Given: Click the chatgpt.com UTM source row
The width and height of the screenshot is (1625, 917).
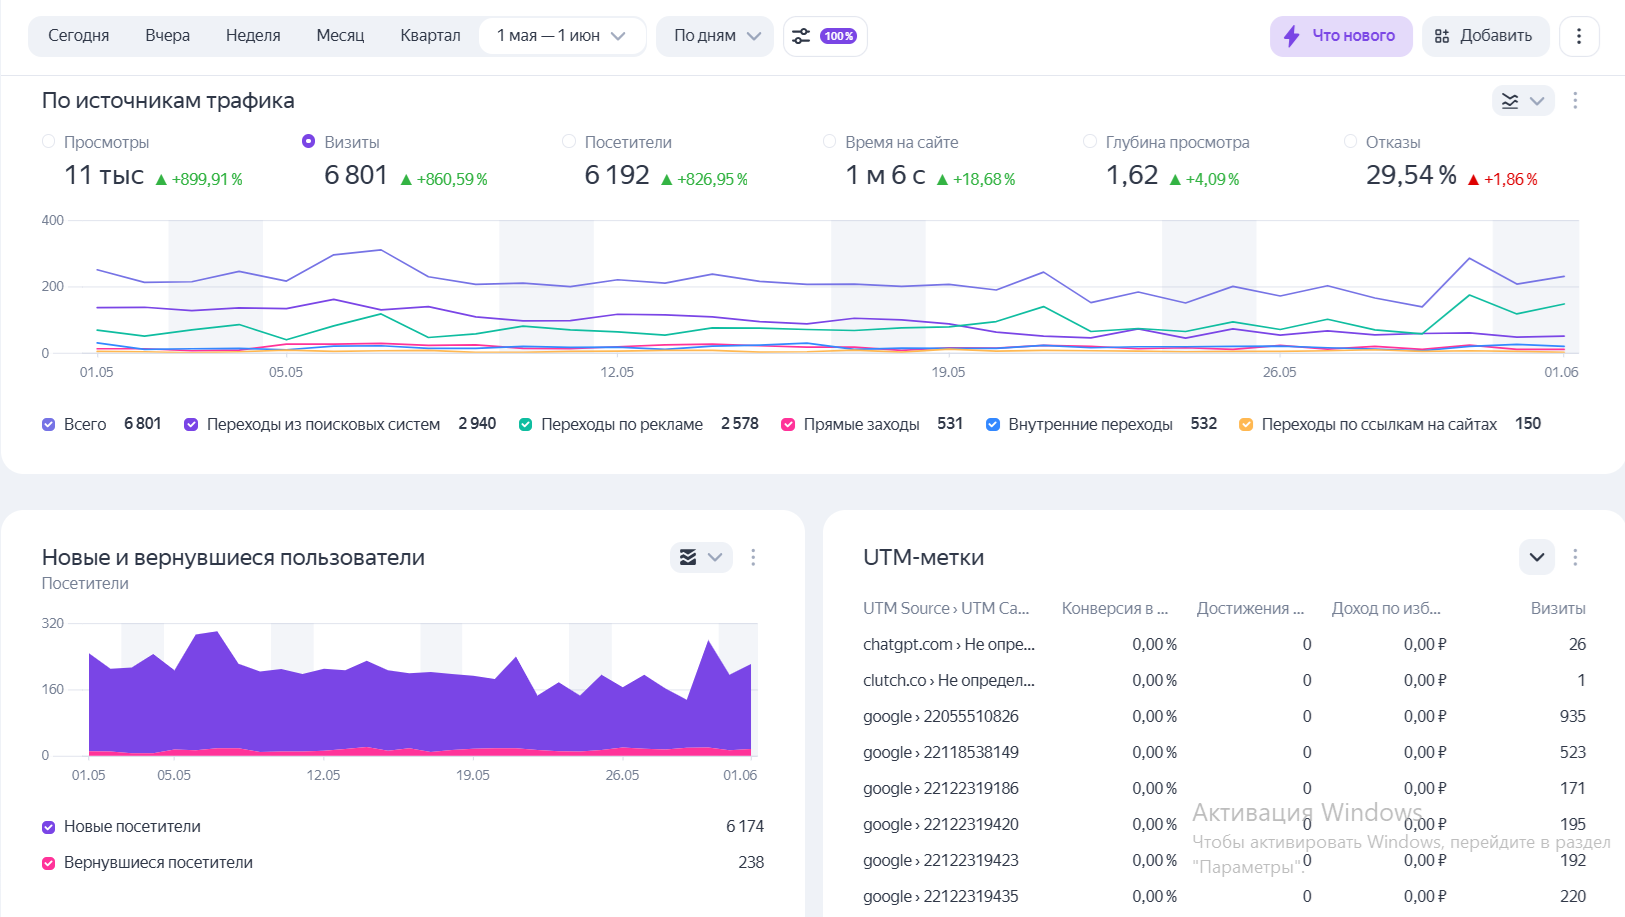Looking at the screenshot, I should (948, 645).
